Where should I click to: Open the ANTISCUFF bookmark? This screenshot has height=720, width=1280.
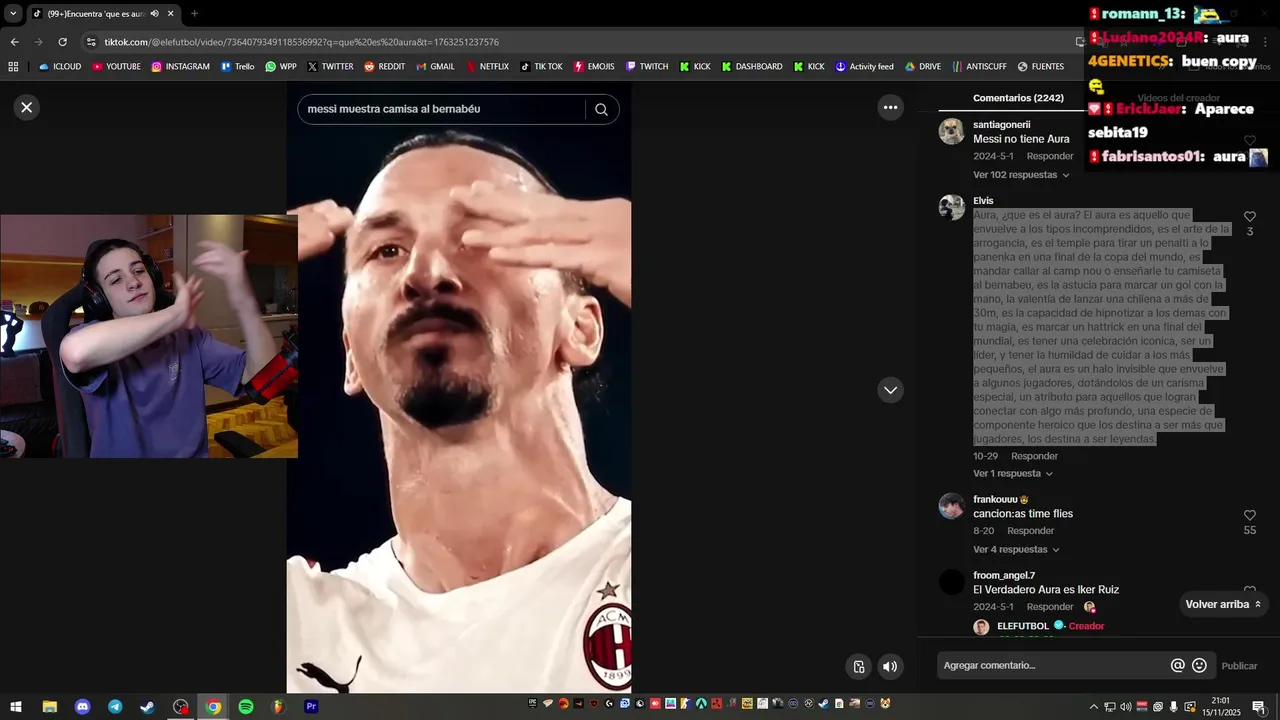click(979, 67)
